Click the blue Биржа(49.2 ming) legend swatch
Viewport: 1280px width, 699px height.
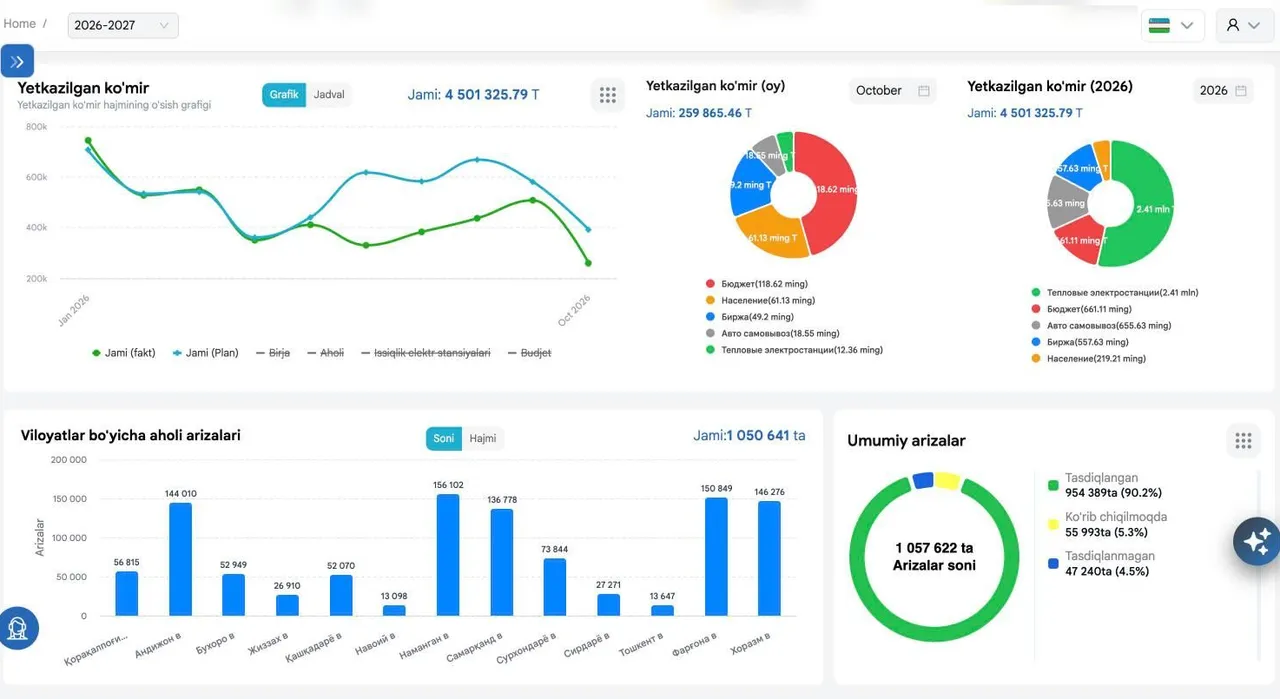coord(710,317)
